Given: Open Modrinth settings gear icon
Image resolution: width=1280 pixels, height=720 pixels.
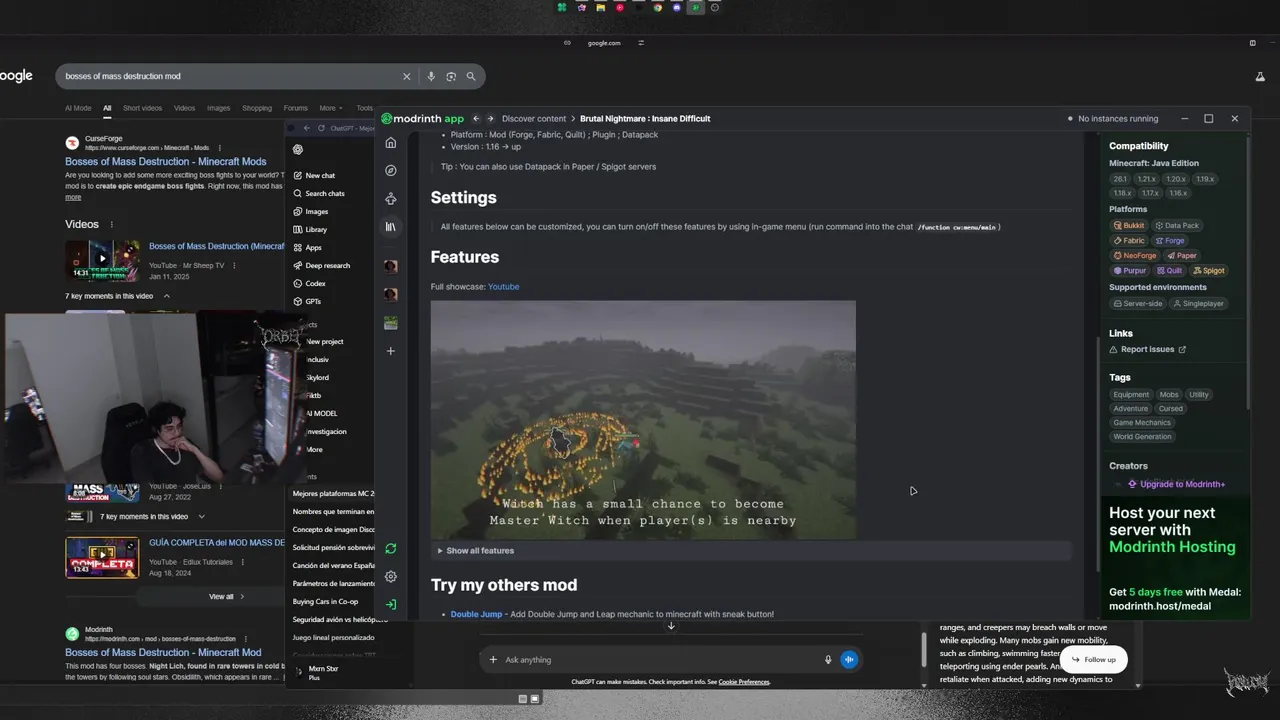Looking at the screenshot, I should point(391,577).
